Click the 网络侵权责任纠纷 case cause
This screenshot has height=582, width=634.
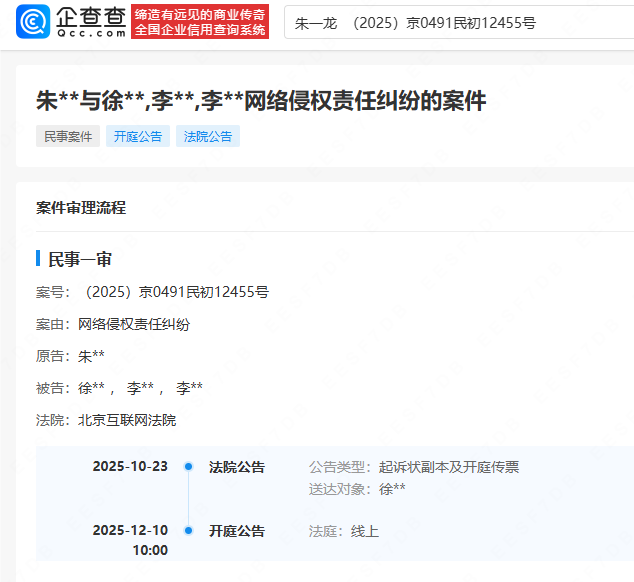(x=134, y=324)
